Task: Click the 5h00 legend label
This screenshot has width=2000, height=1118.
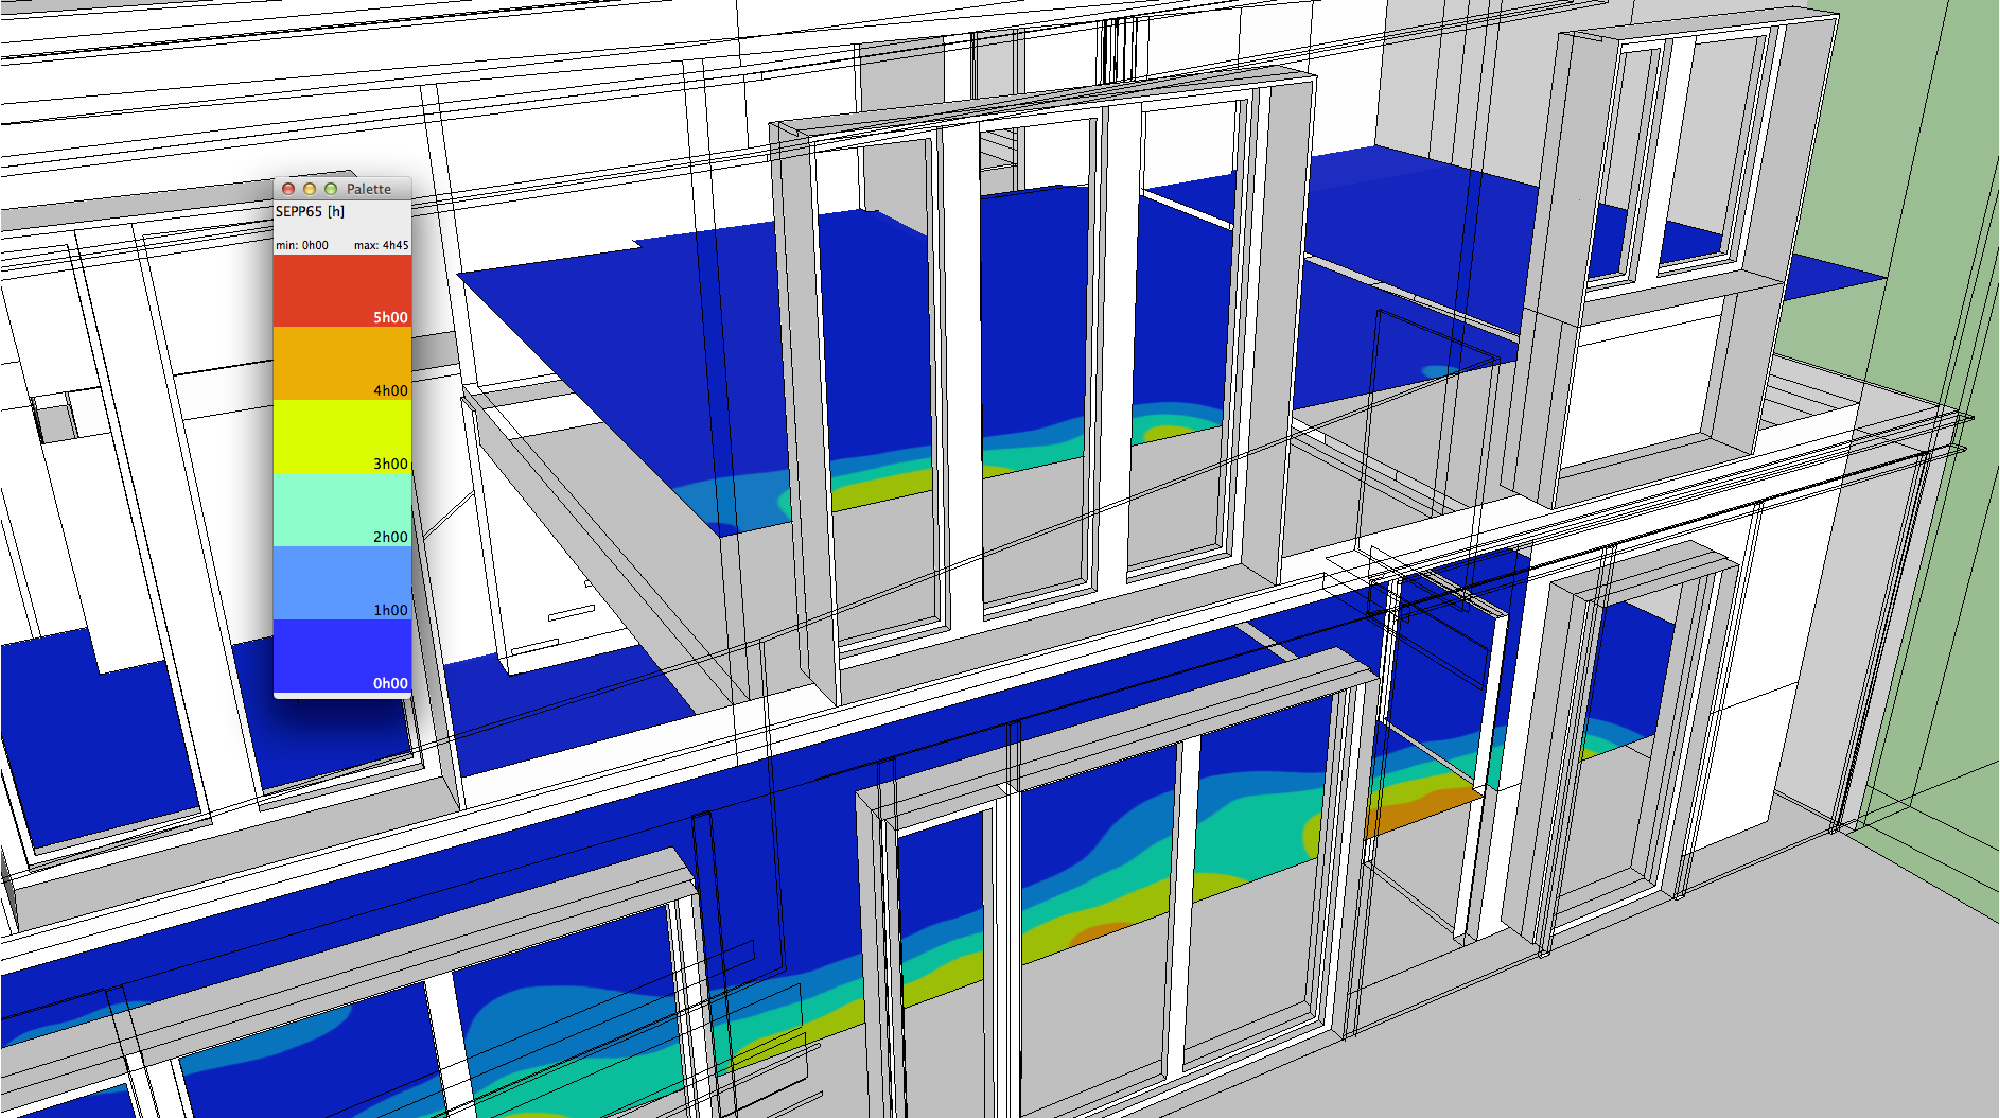Action: (390, 317)
